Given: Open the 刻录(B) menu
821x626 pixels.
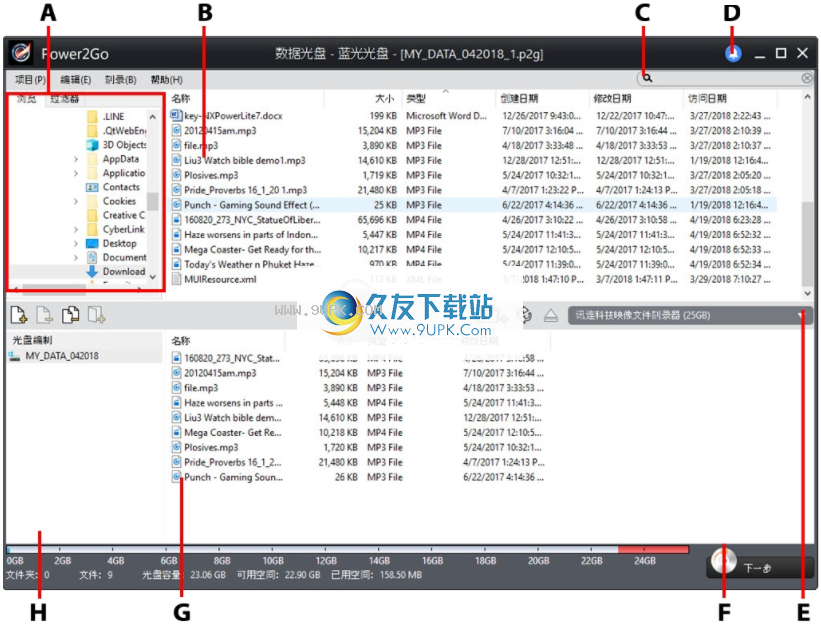Looking at the screenshot, I should 120,80.
